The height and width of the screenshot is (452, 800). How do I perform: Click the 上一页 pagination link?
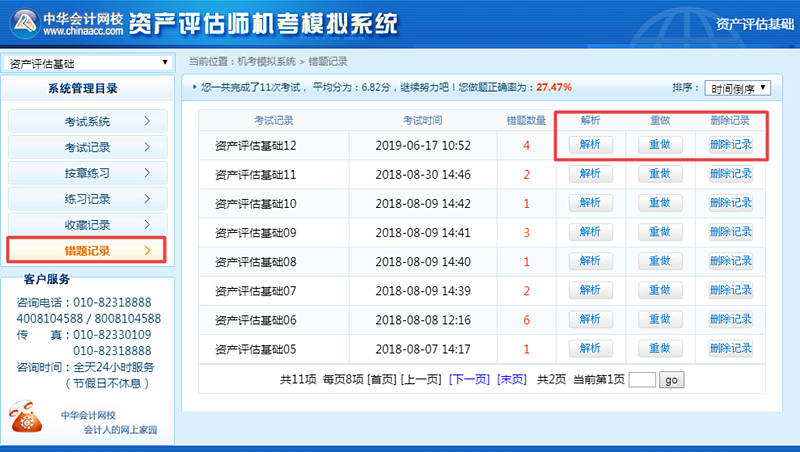coord(421,380)
